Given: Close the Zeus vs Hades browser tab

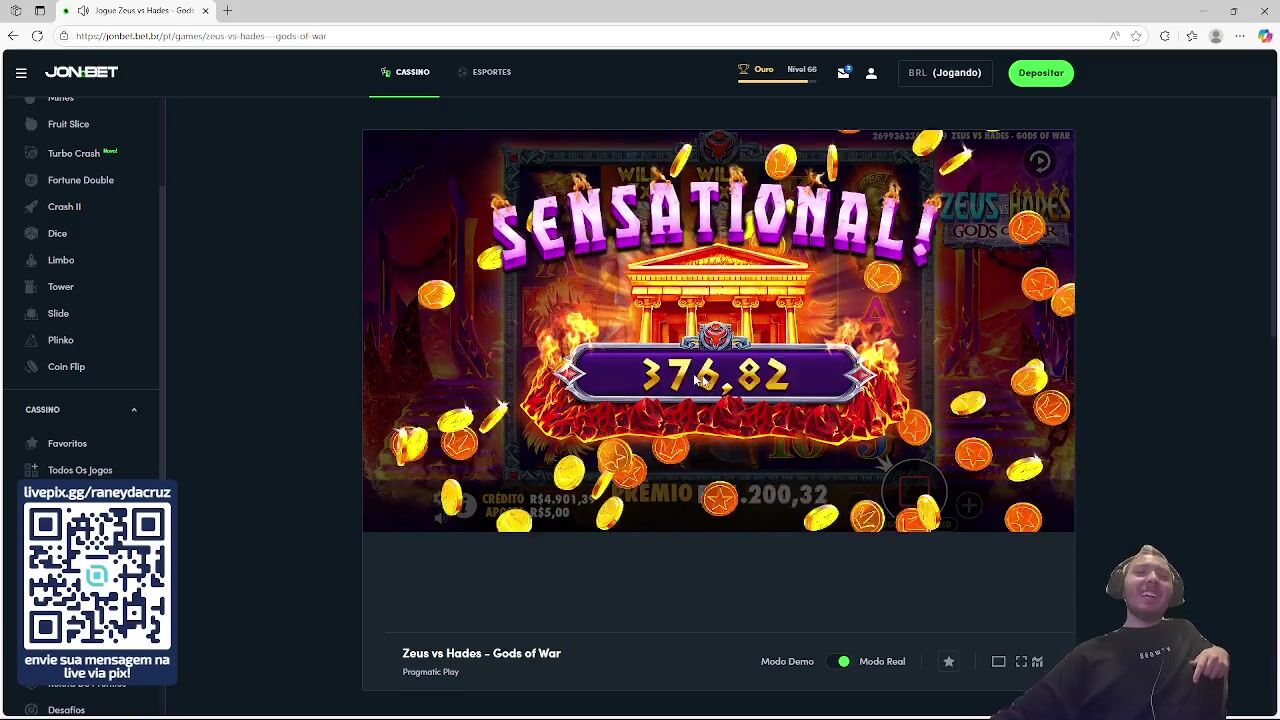Looking at the screenshot, I should click(x=206, y=10).
